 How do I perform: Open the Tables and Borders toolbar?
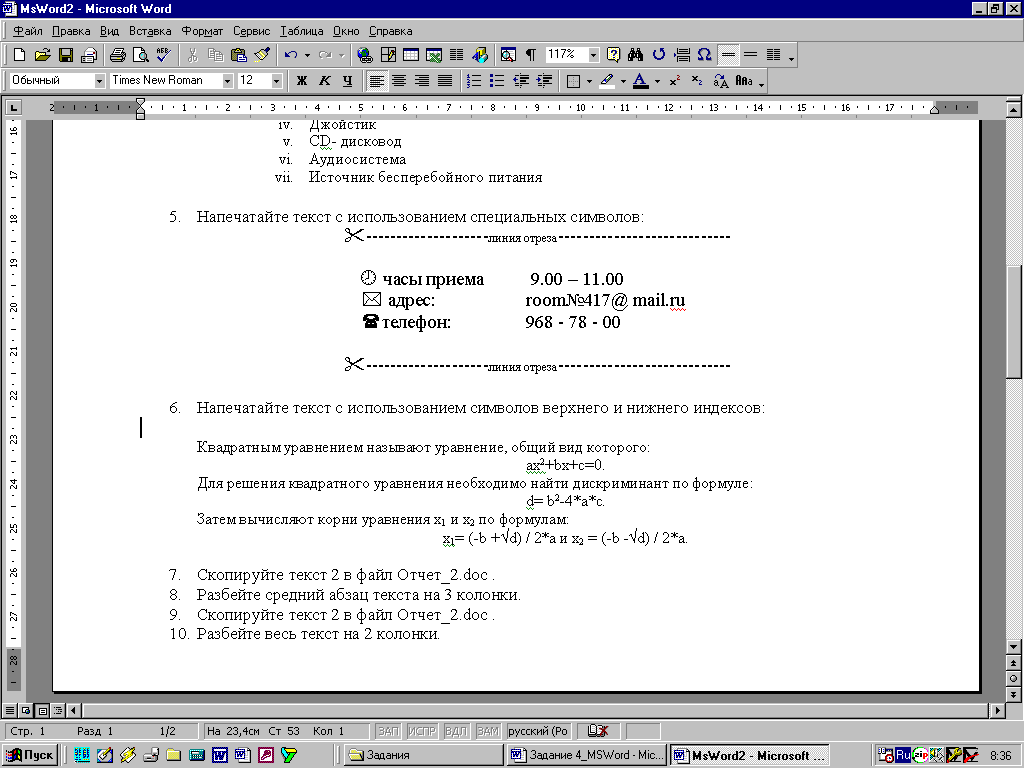(x=388, y=56)
